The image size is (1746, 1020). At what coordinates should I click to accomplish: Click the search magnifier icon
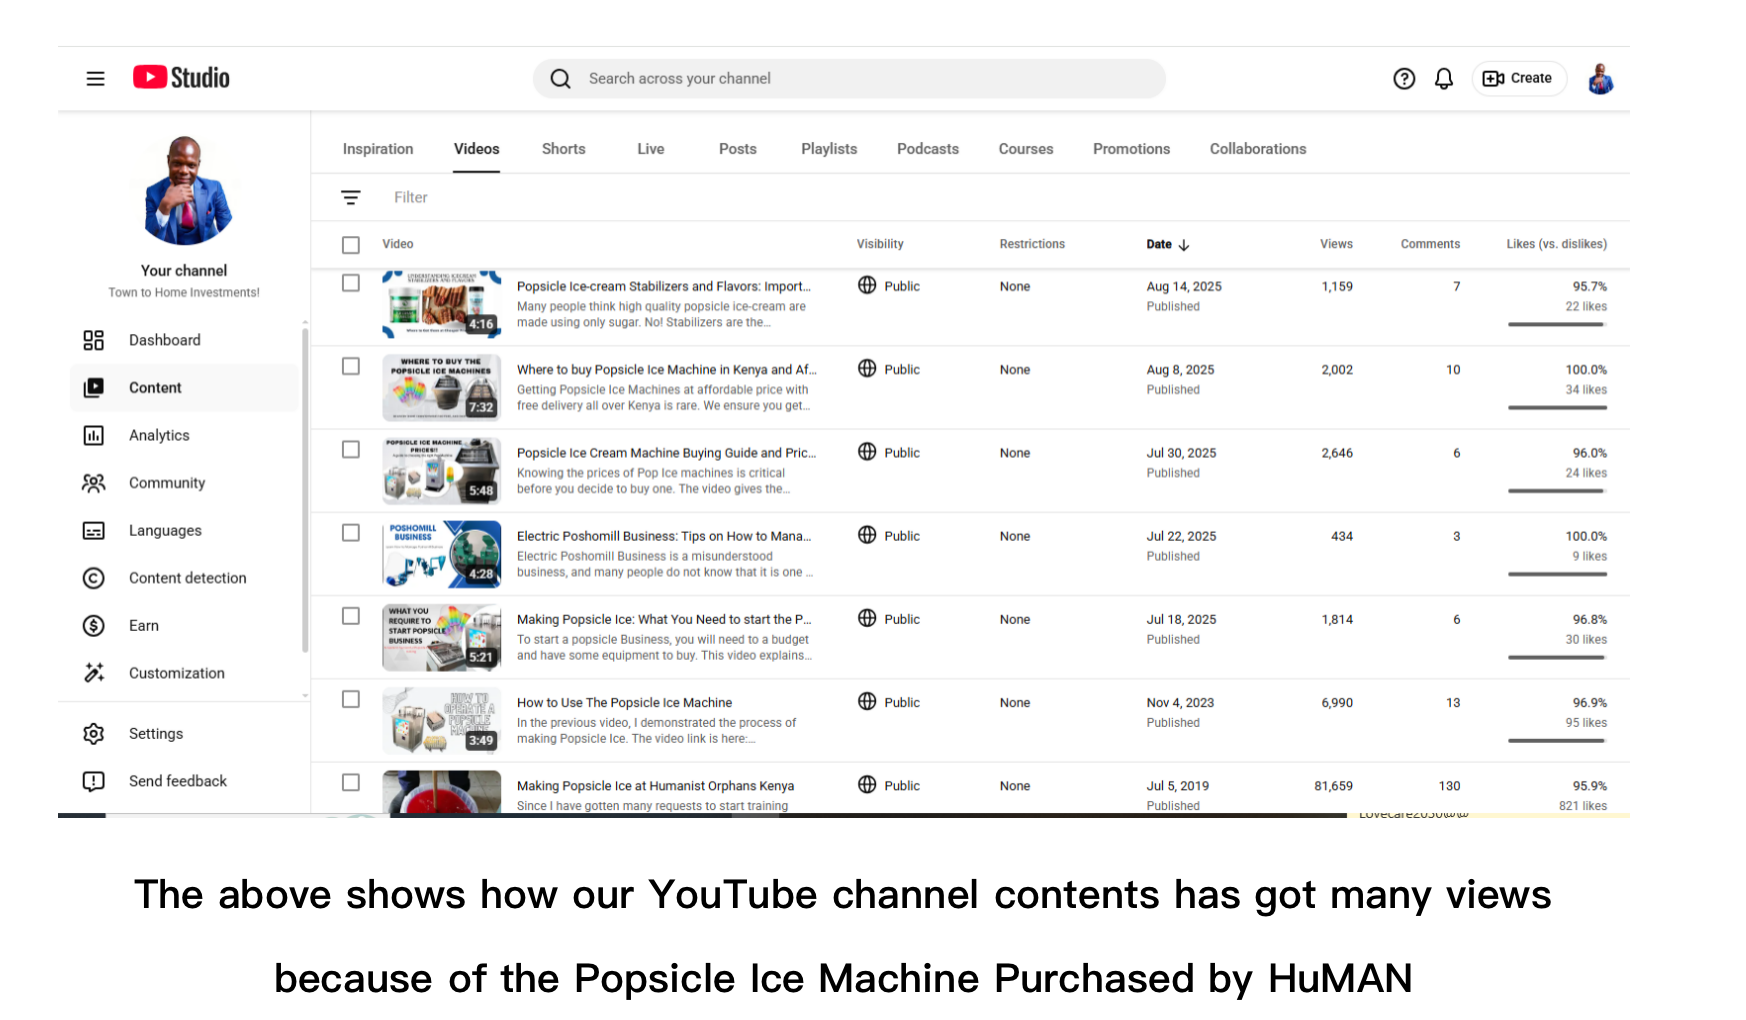(x=561, y=78)
